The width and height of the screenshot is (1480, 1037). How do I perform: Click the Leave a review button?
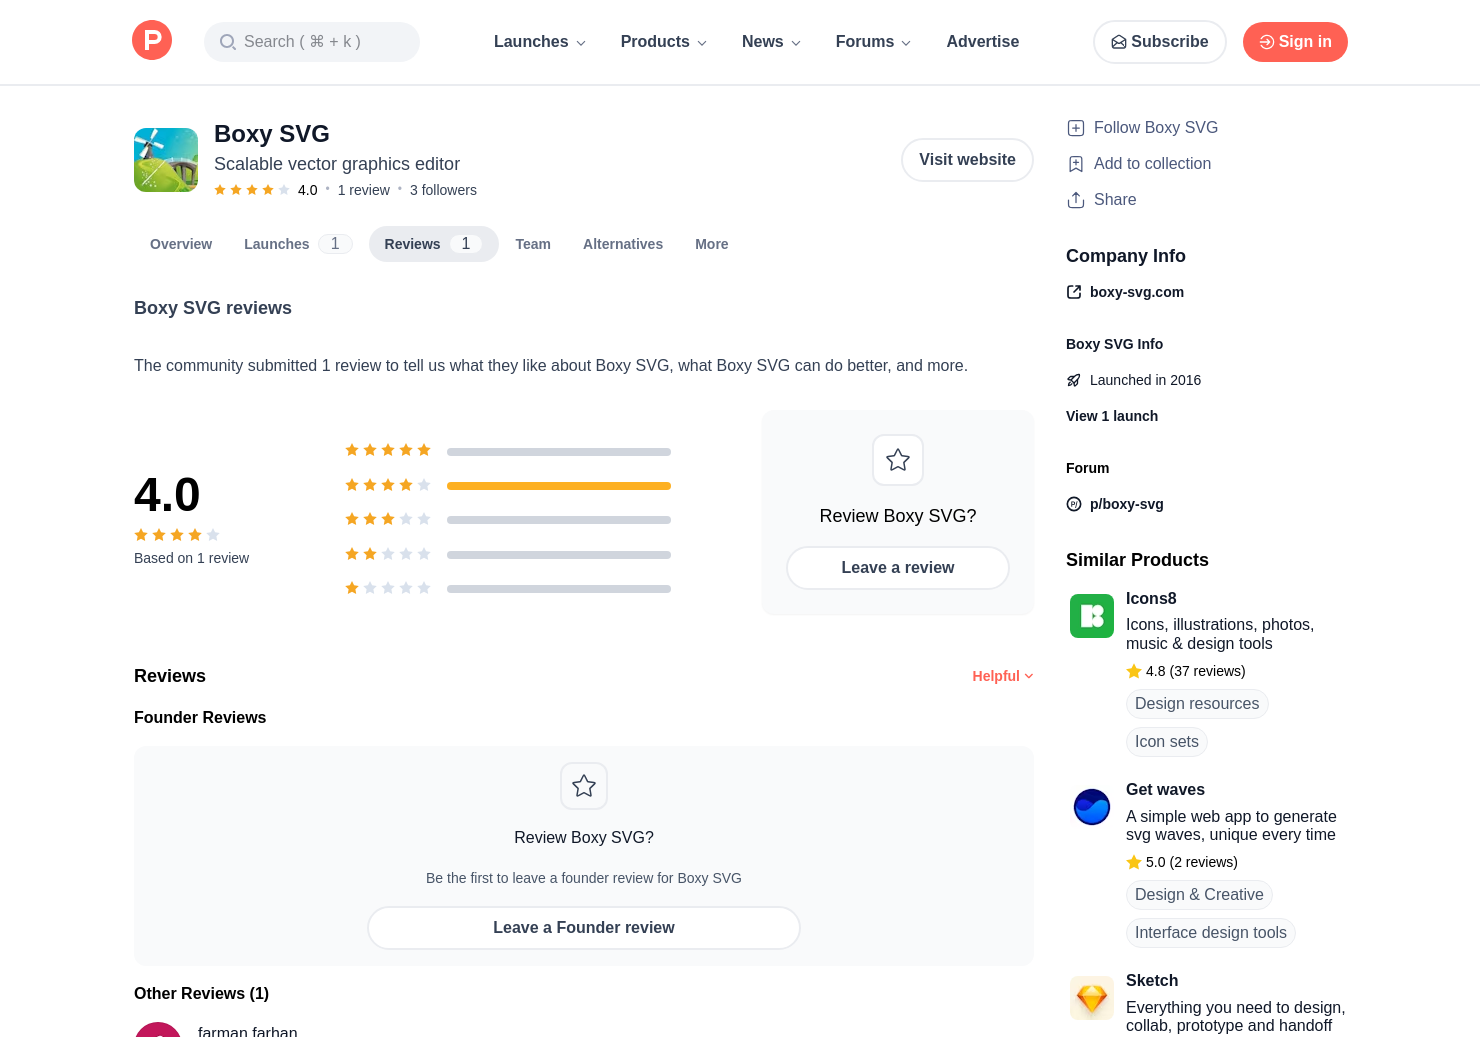coord(898,568)
